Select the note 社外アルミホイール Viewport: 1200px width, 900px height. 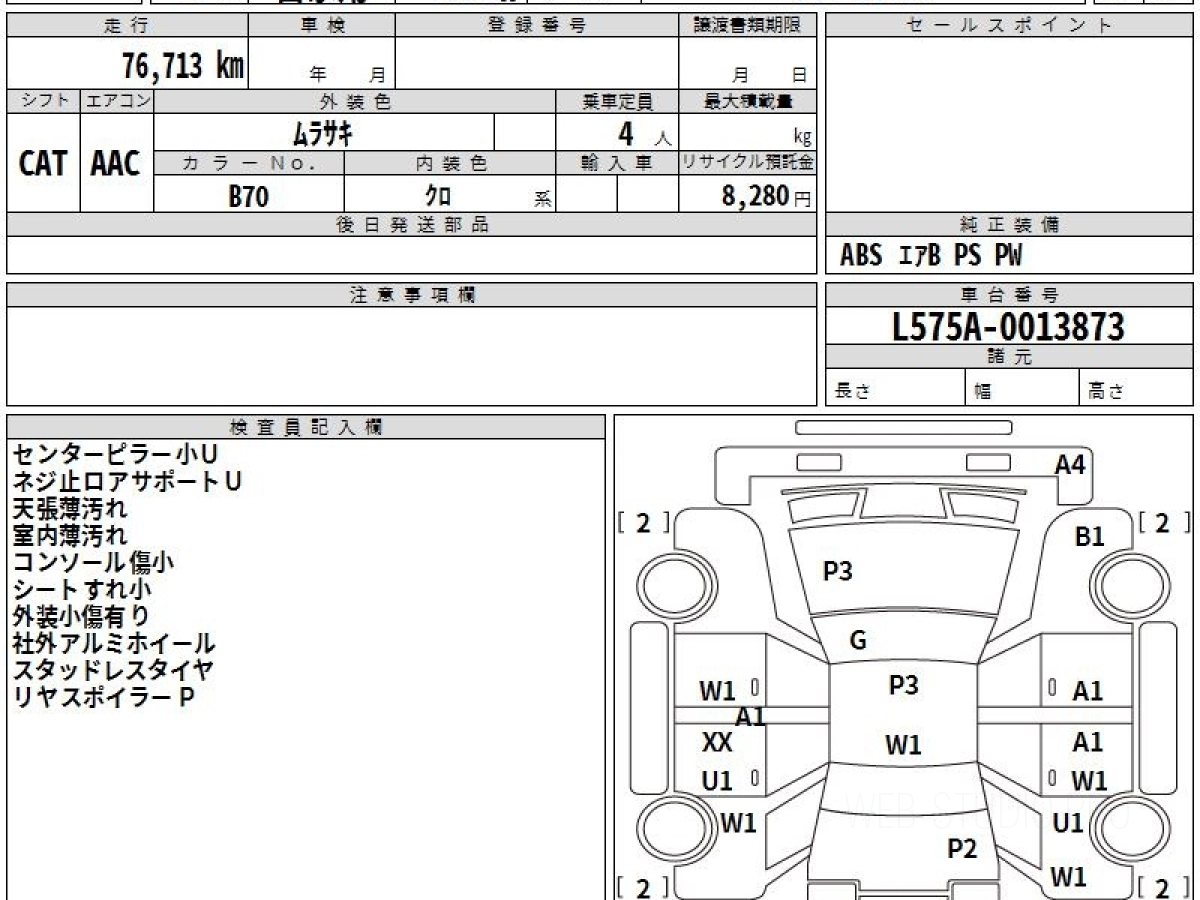(113, 644)
